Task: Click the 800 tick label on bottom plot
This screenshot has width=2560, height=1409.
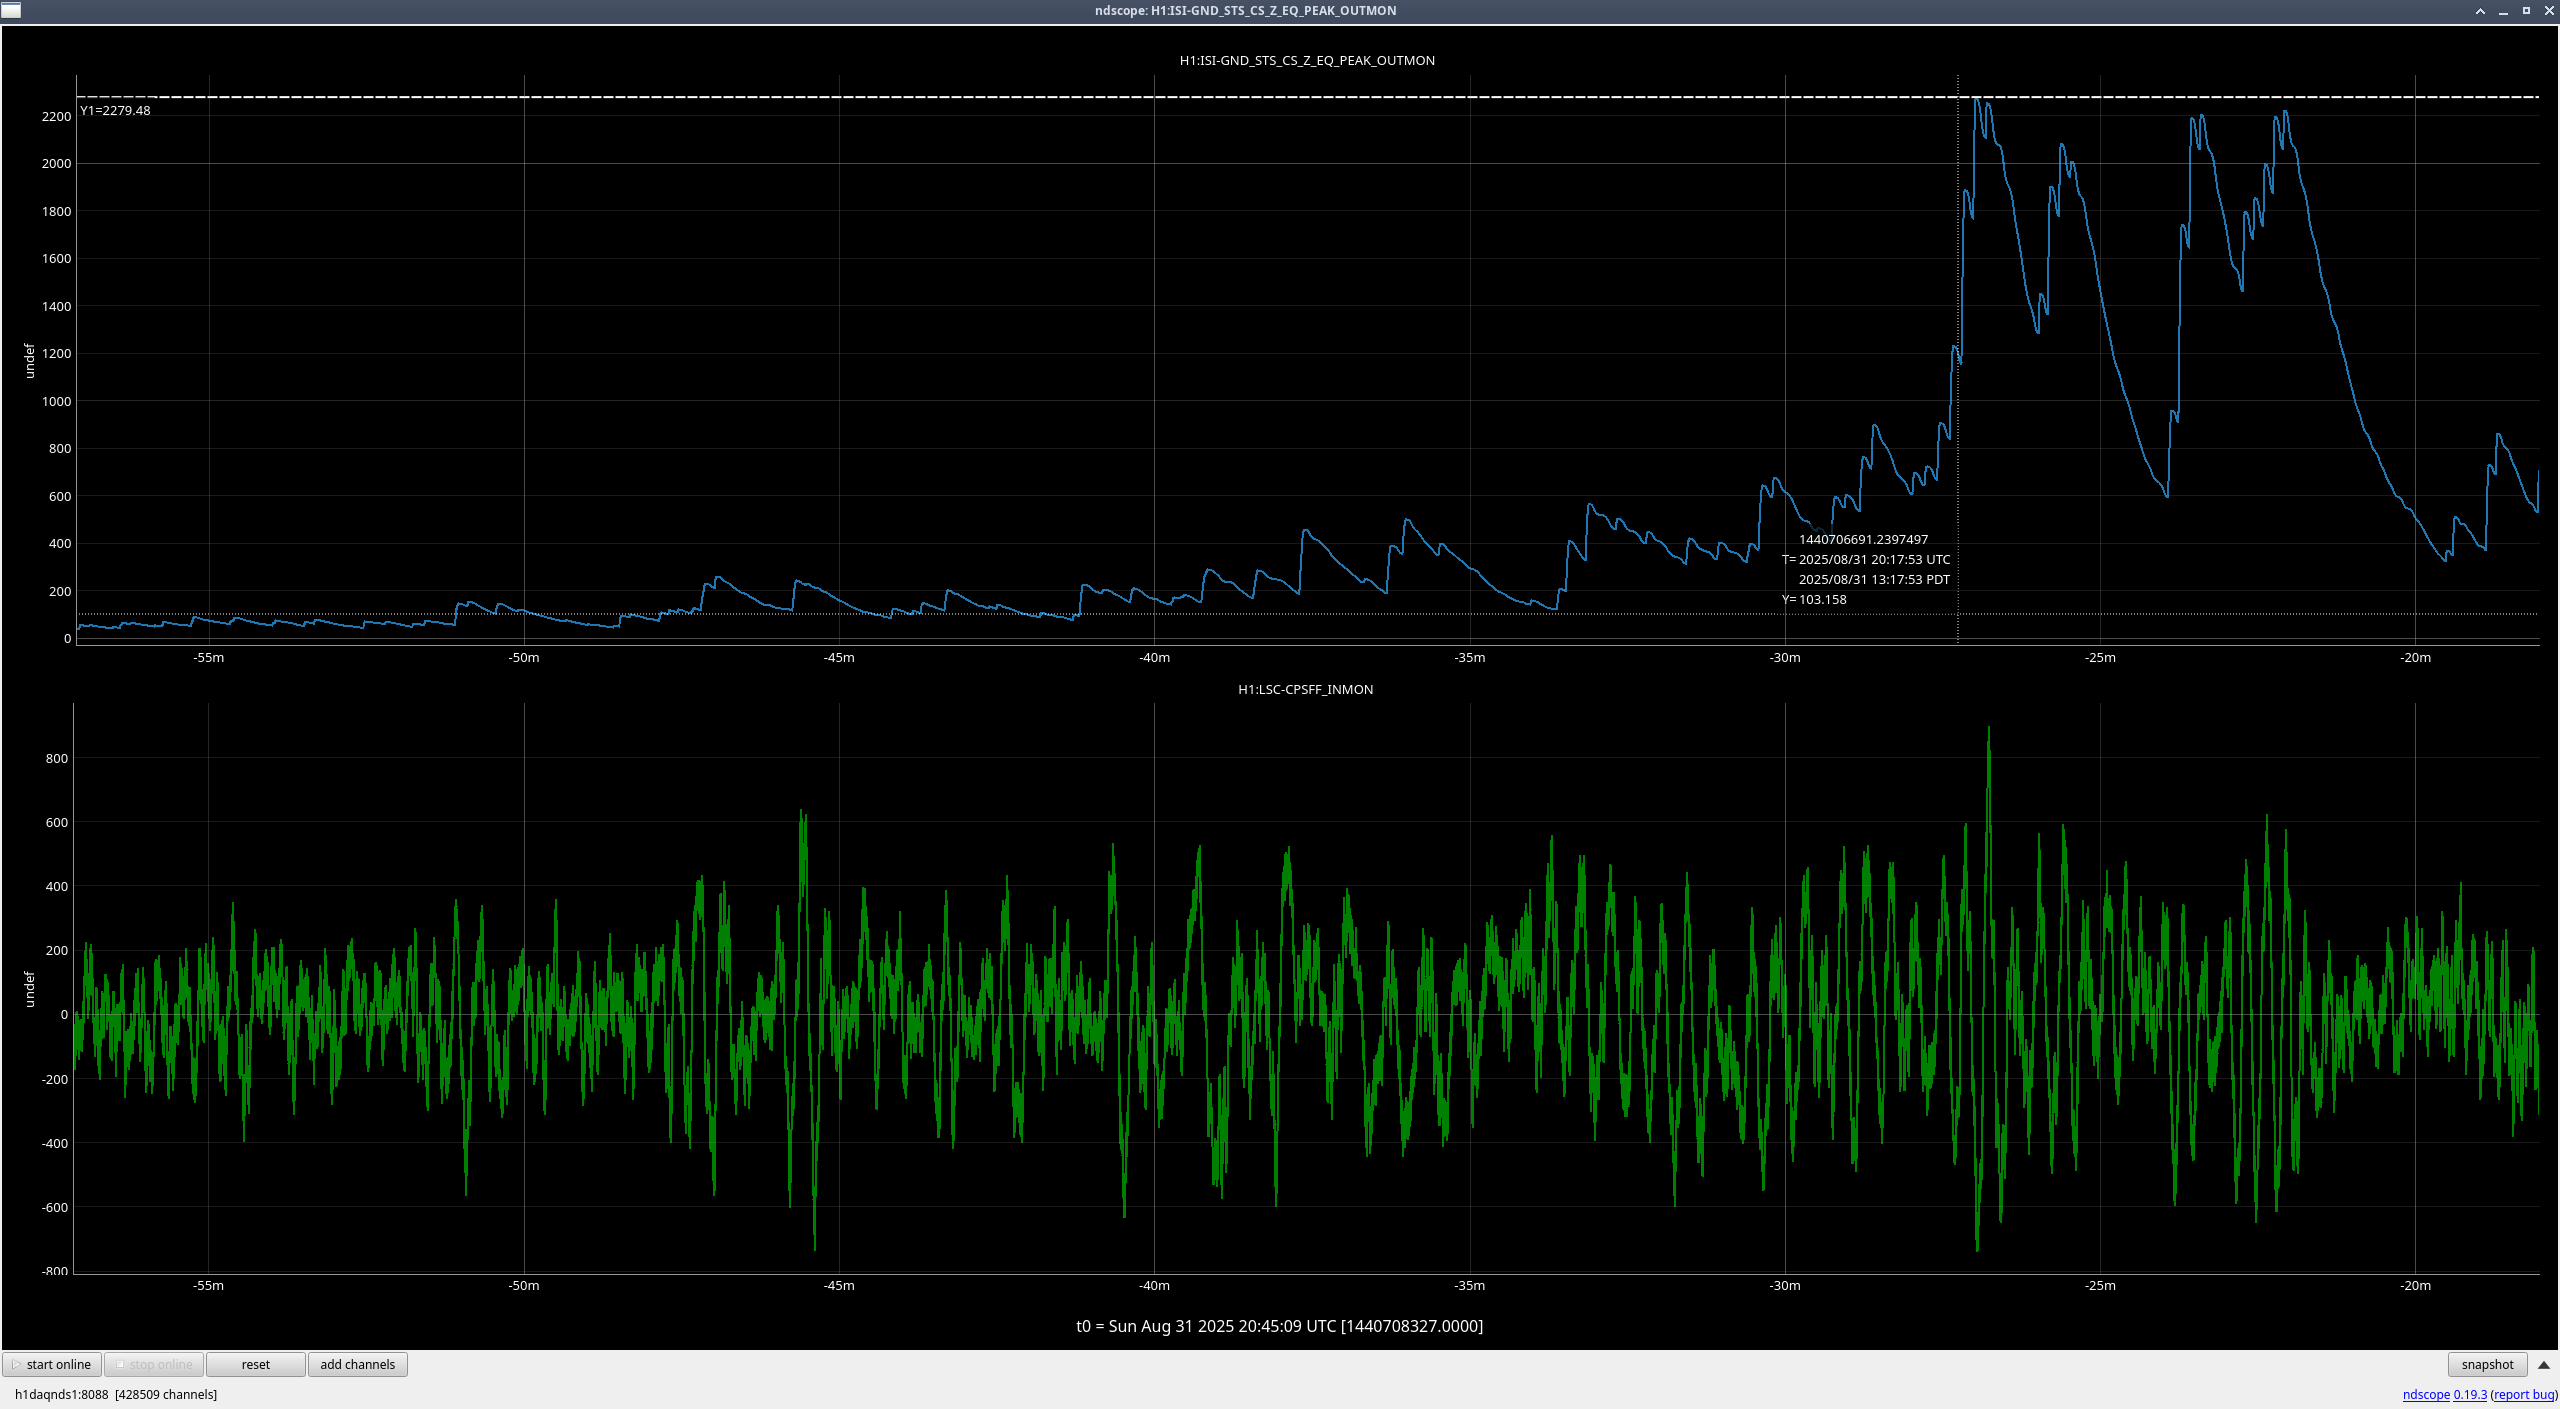Action: [x=57, y=758]
